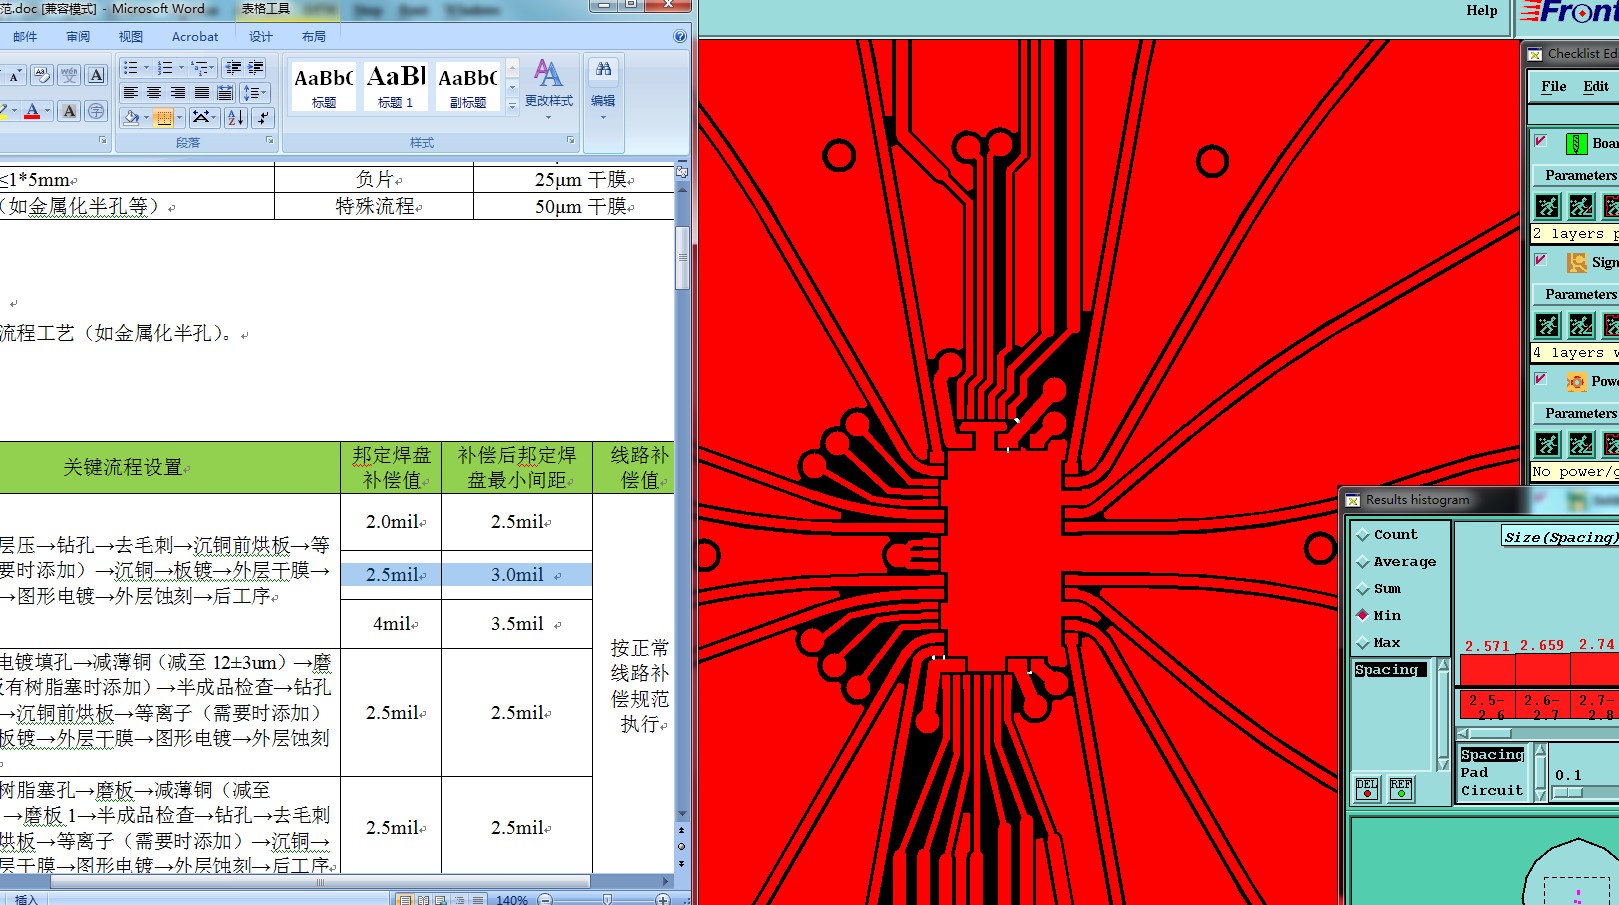Click the Signal layer check icon
1619x905 pixels.
(1576, 263)
